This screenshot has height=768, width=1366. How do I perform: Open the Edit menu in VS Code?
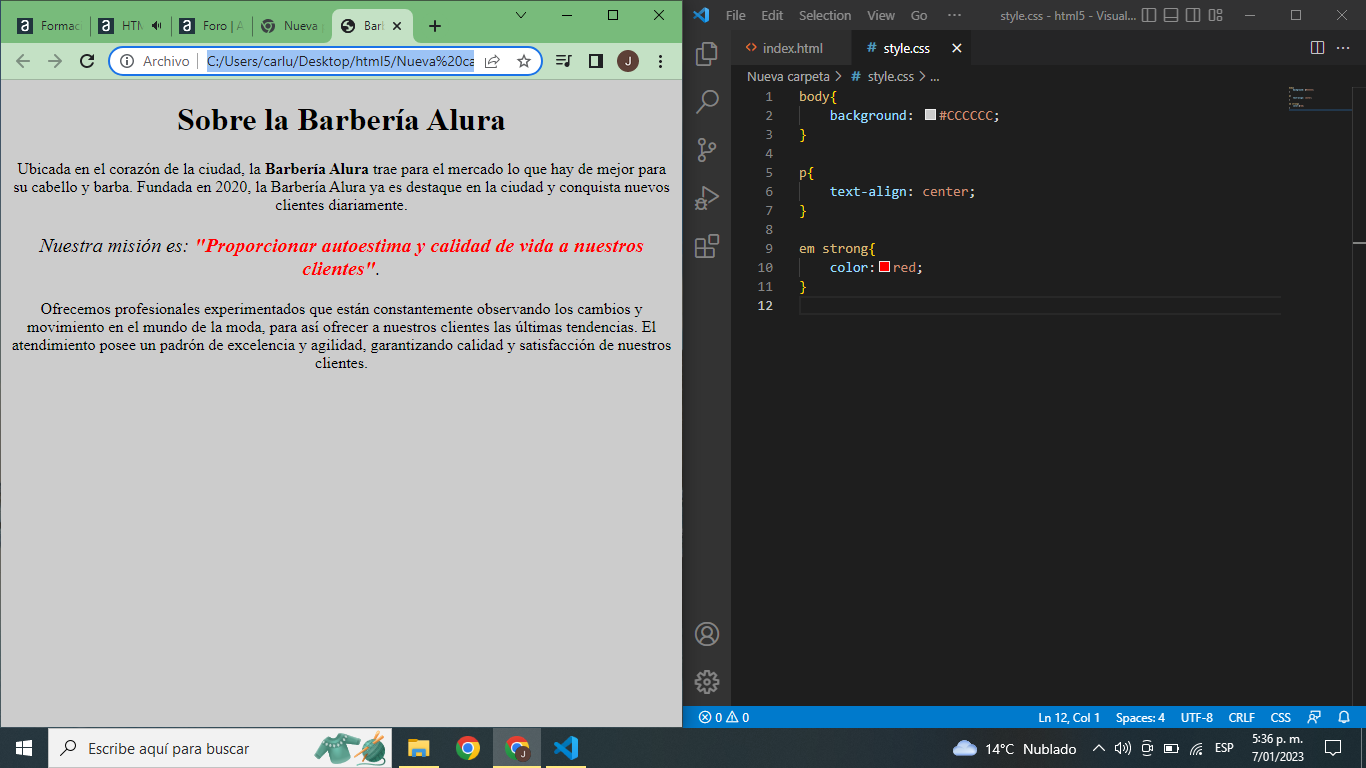[772, 15]
